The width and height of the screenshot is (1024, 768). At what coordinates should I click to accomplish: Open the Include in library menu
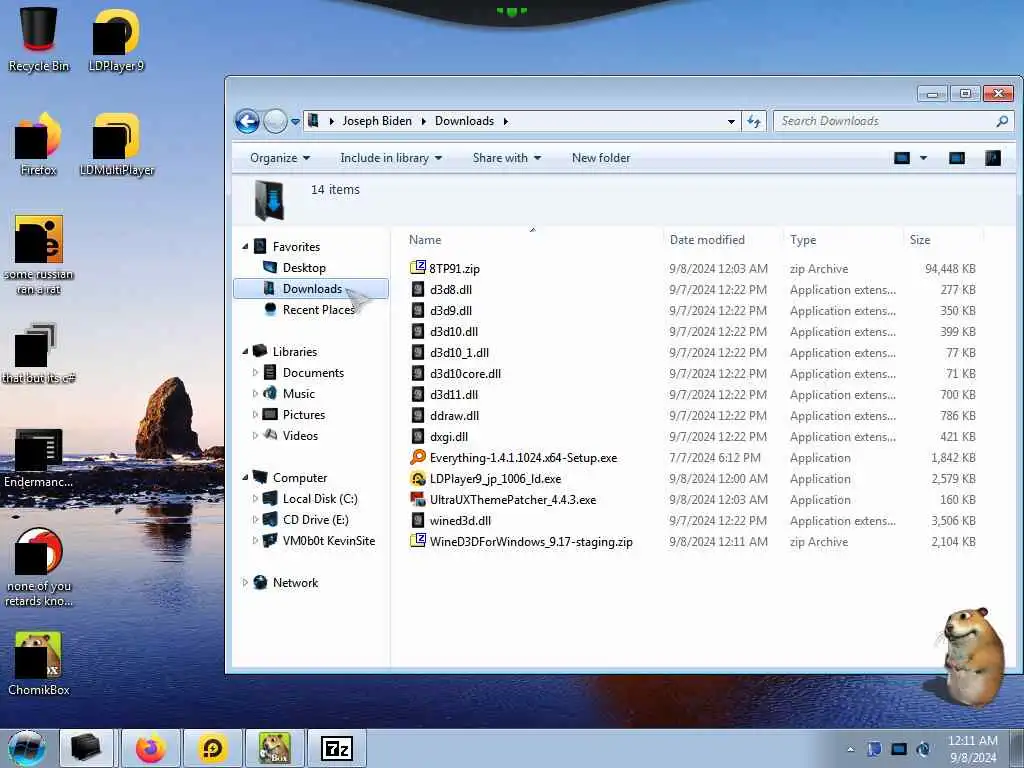click(391, 158)
